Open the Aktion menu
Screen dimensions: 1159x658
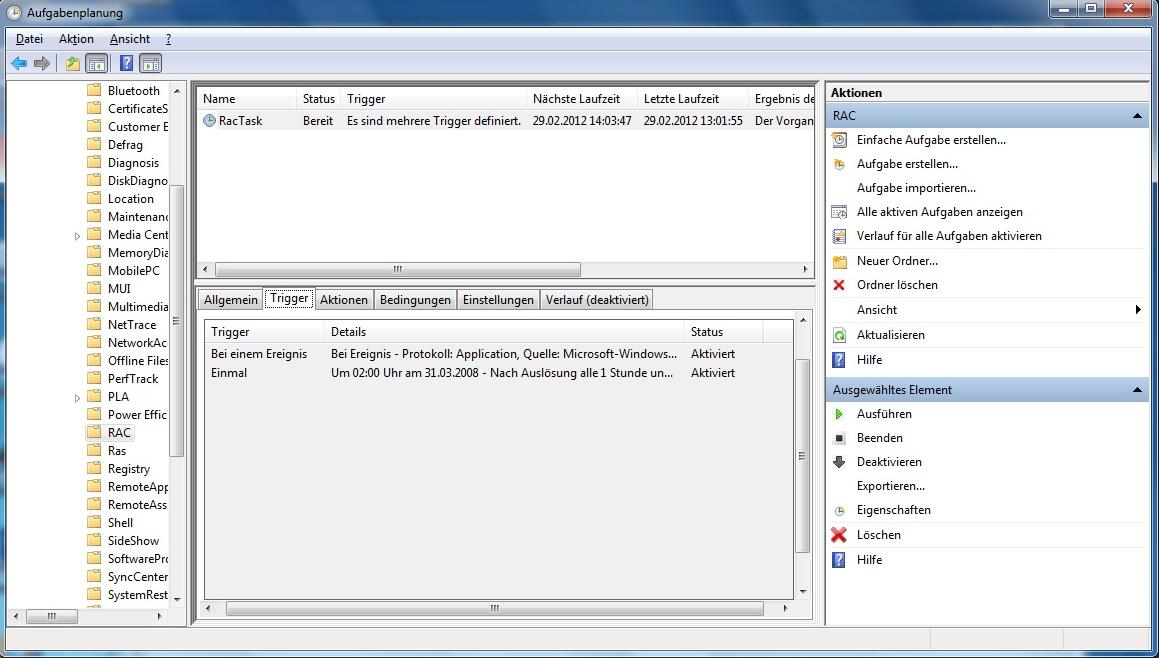76,39
